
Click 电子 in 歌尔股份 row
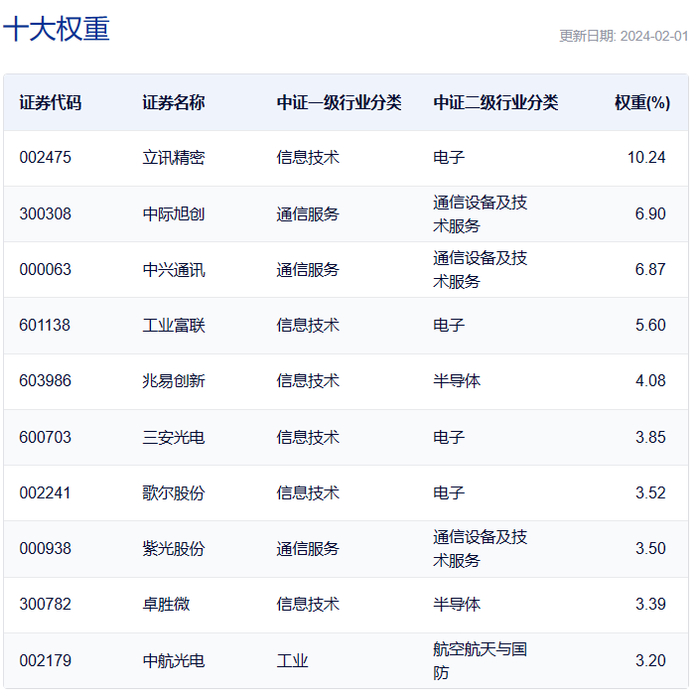pyautogui.click(x=449, y=493)
